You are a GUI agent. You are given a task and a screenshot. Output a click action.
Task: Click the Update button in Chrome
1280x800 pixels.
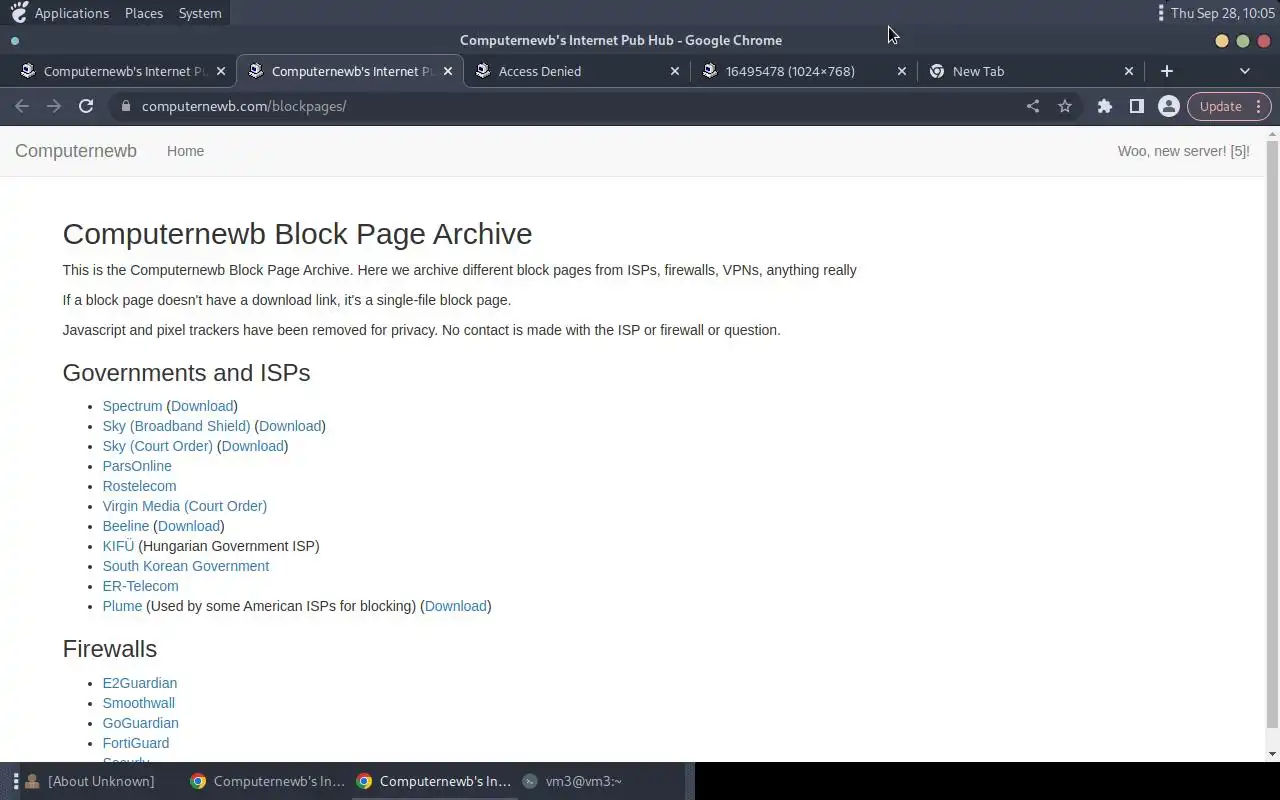1229,106
